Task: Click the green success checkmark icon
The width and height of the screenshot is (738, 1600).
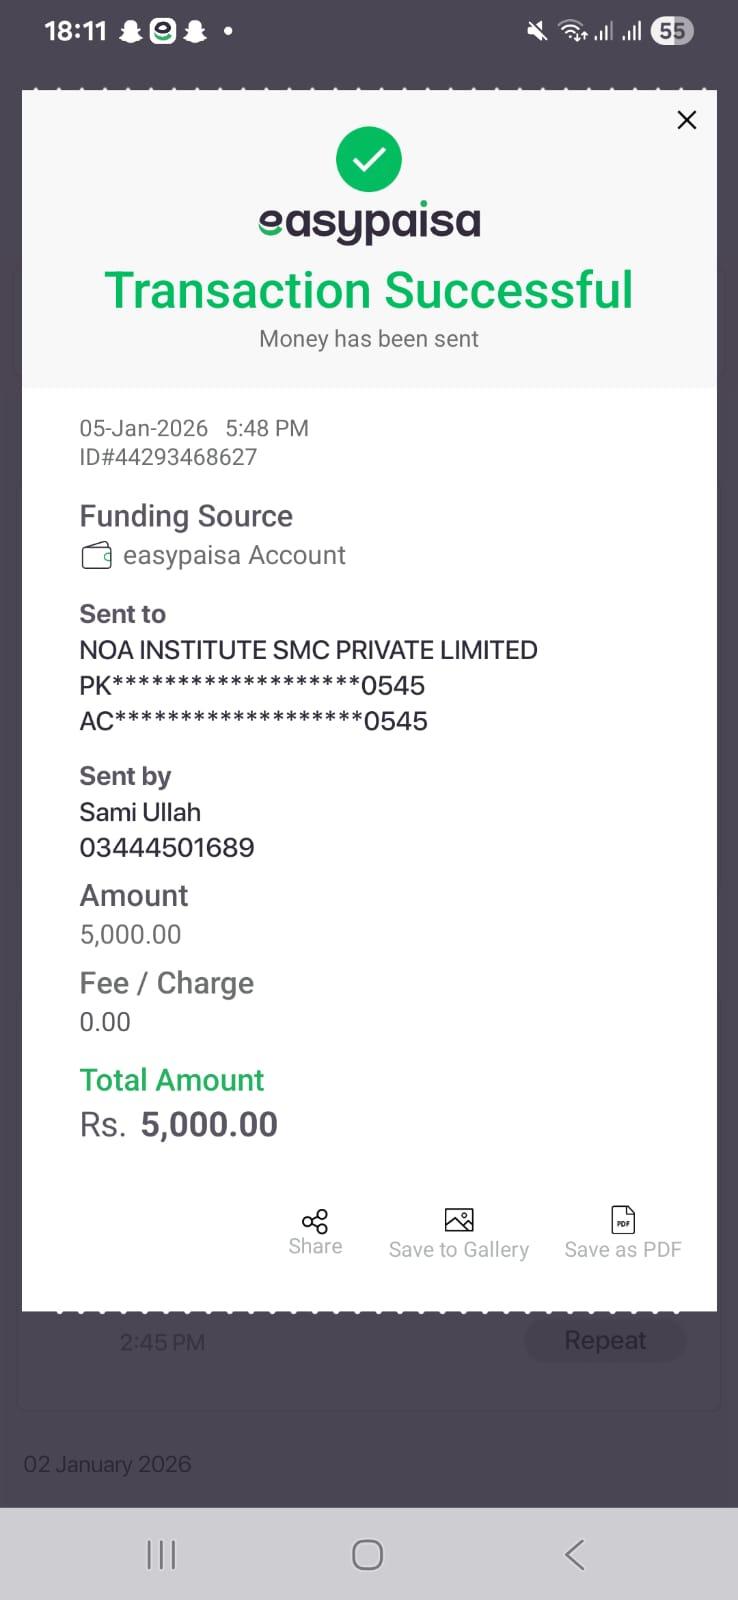Action: click(x=369, y=159)
